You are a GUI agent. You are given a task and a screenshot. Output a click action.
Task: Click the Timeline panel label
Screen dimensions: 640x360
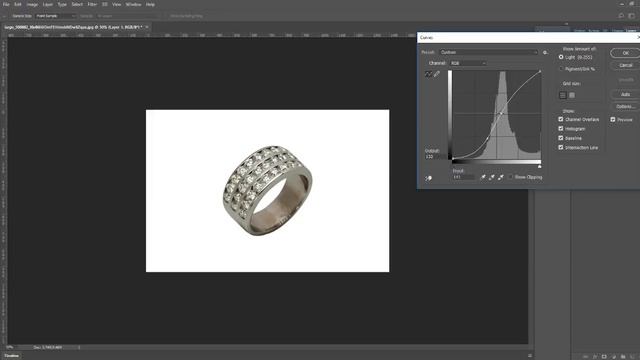12,356
